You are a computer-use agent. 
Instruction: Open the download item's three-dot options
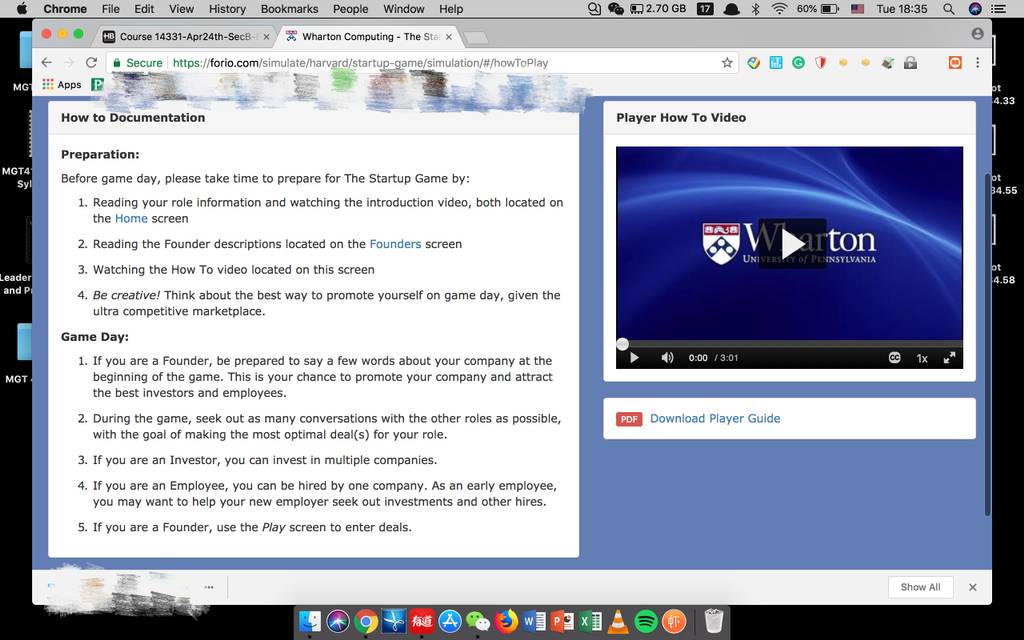(x=209, y=587)
